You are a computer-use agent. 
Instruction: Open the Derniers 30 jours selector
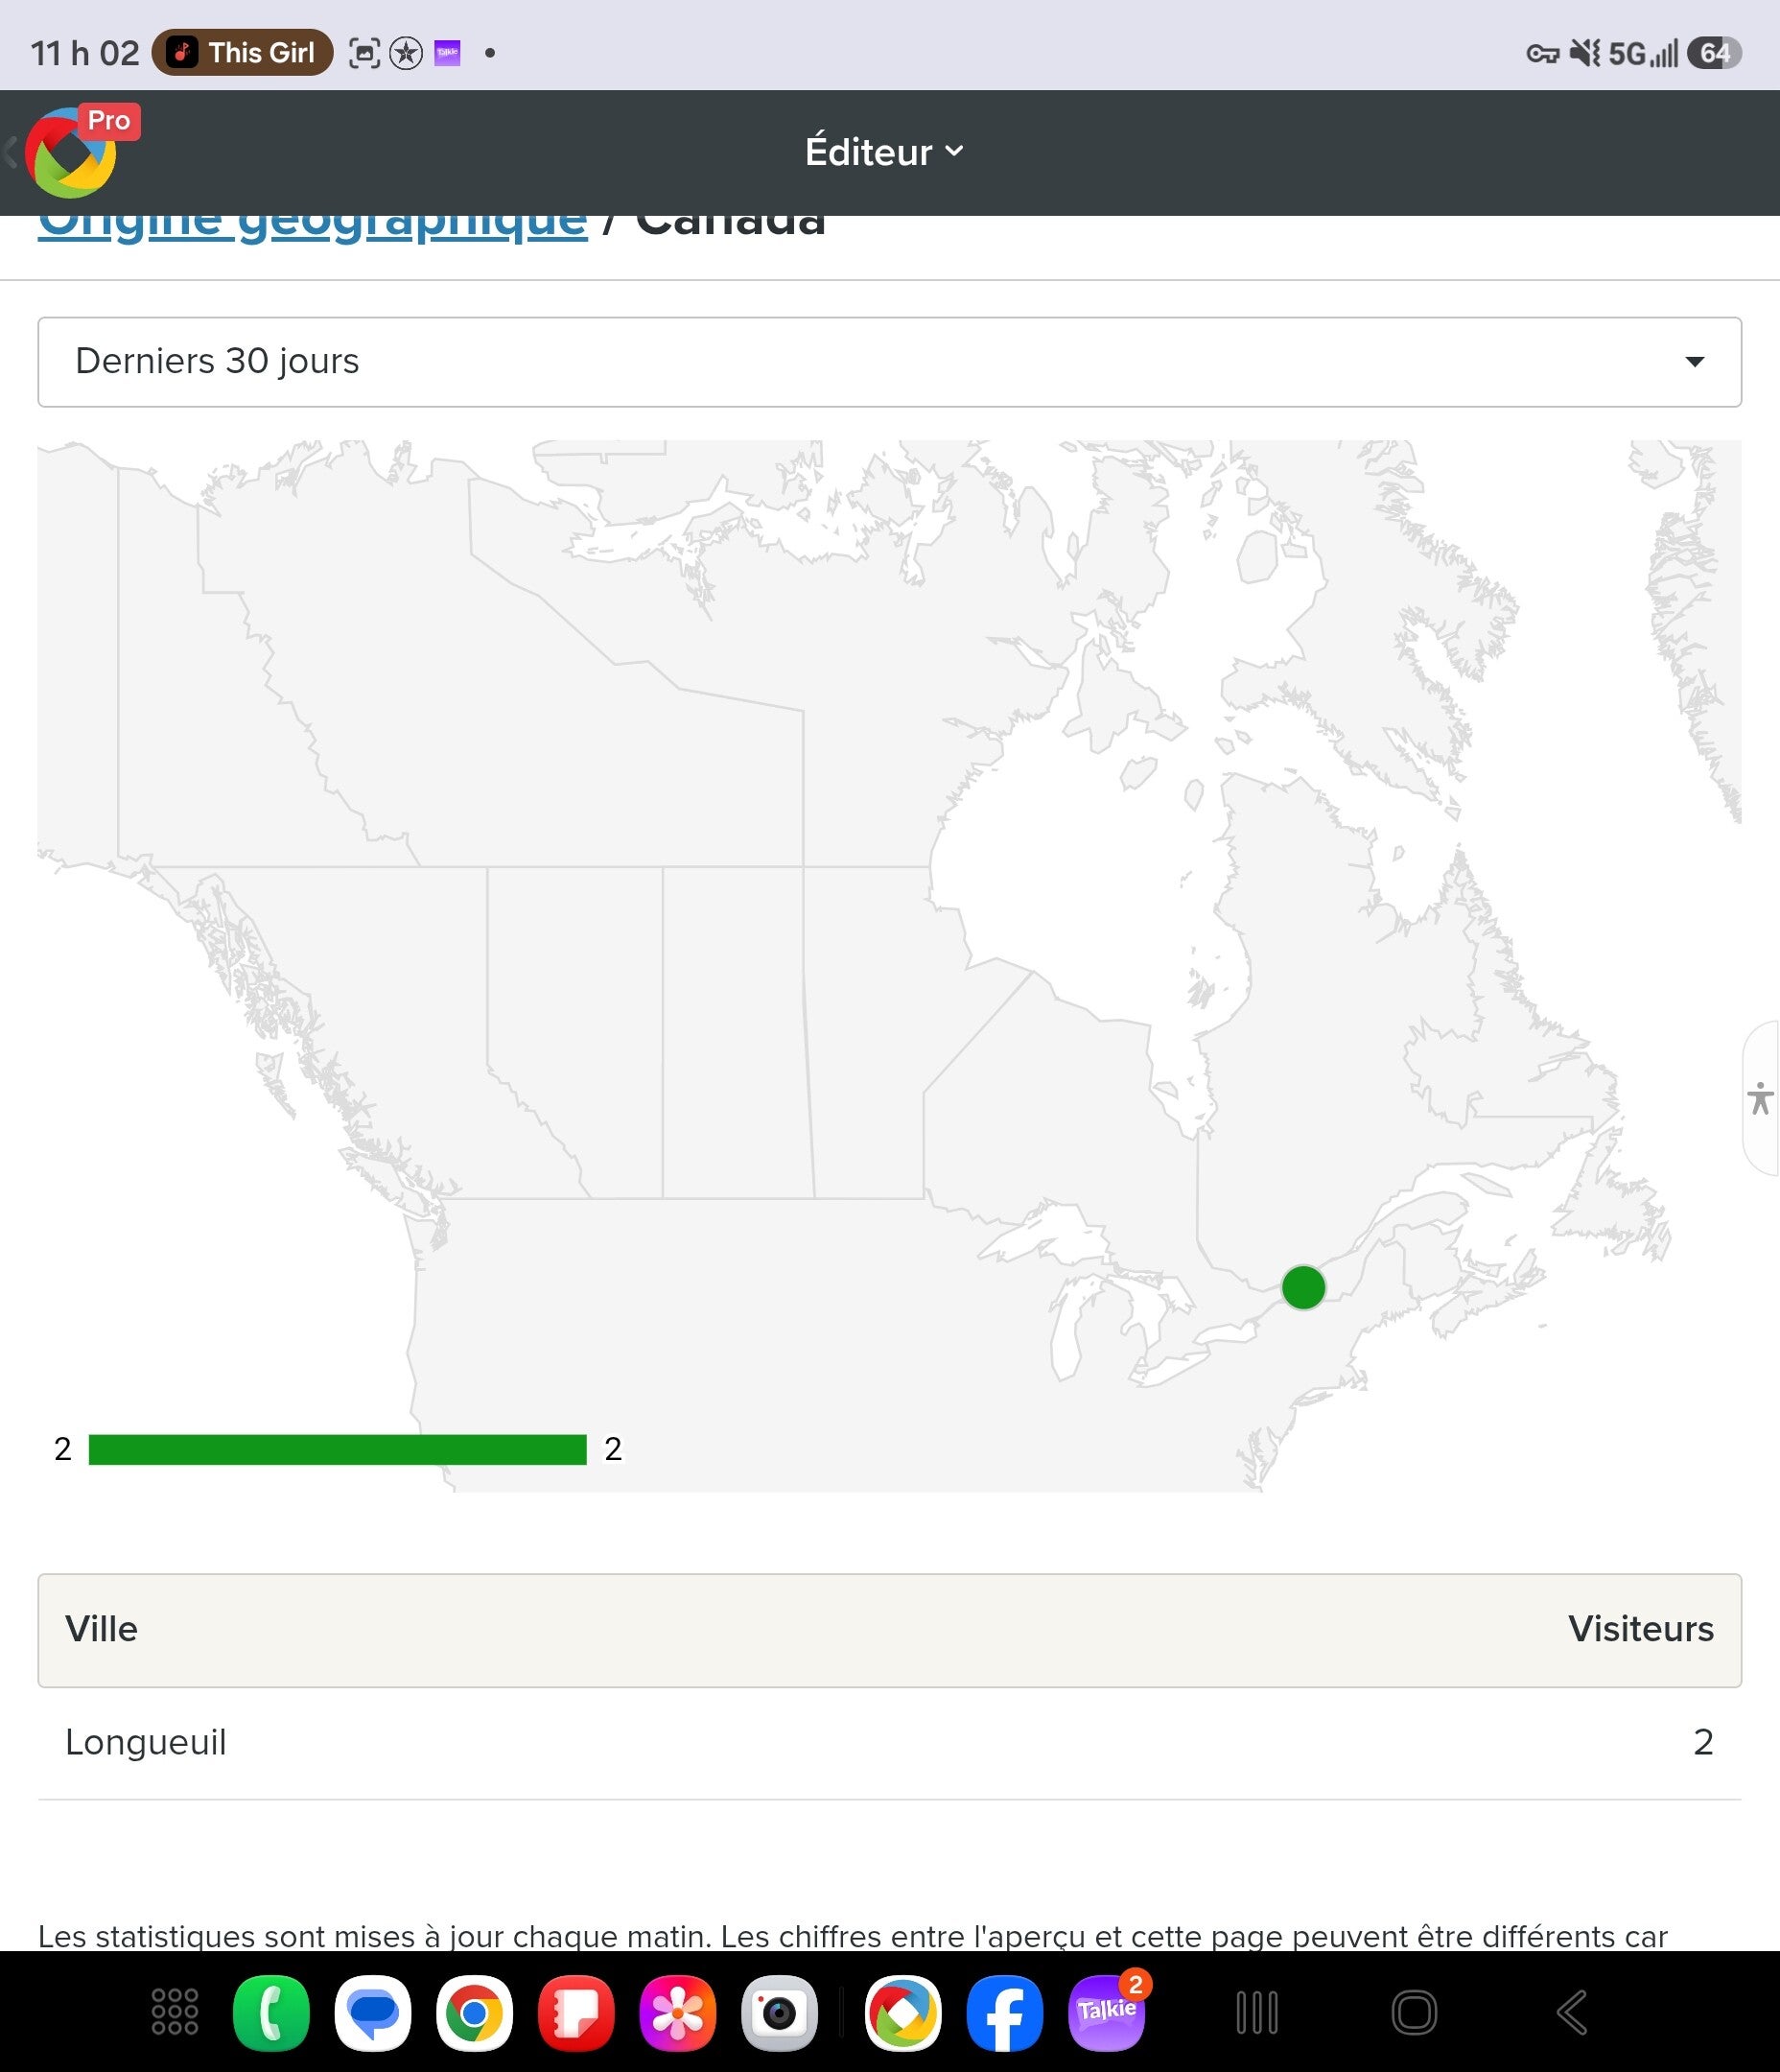(x=890, y=362)
